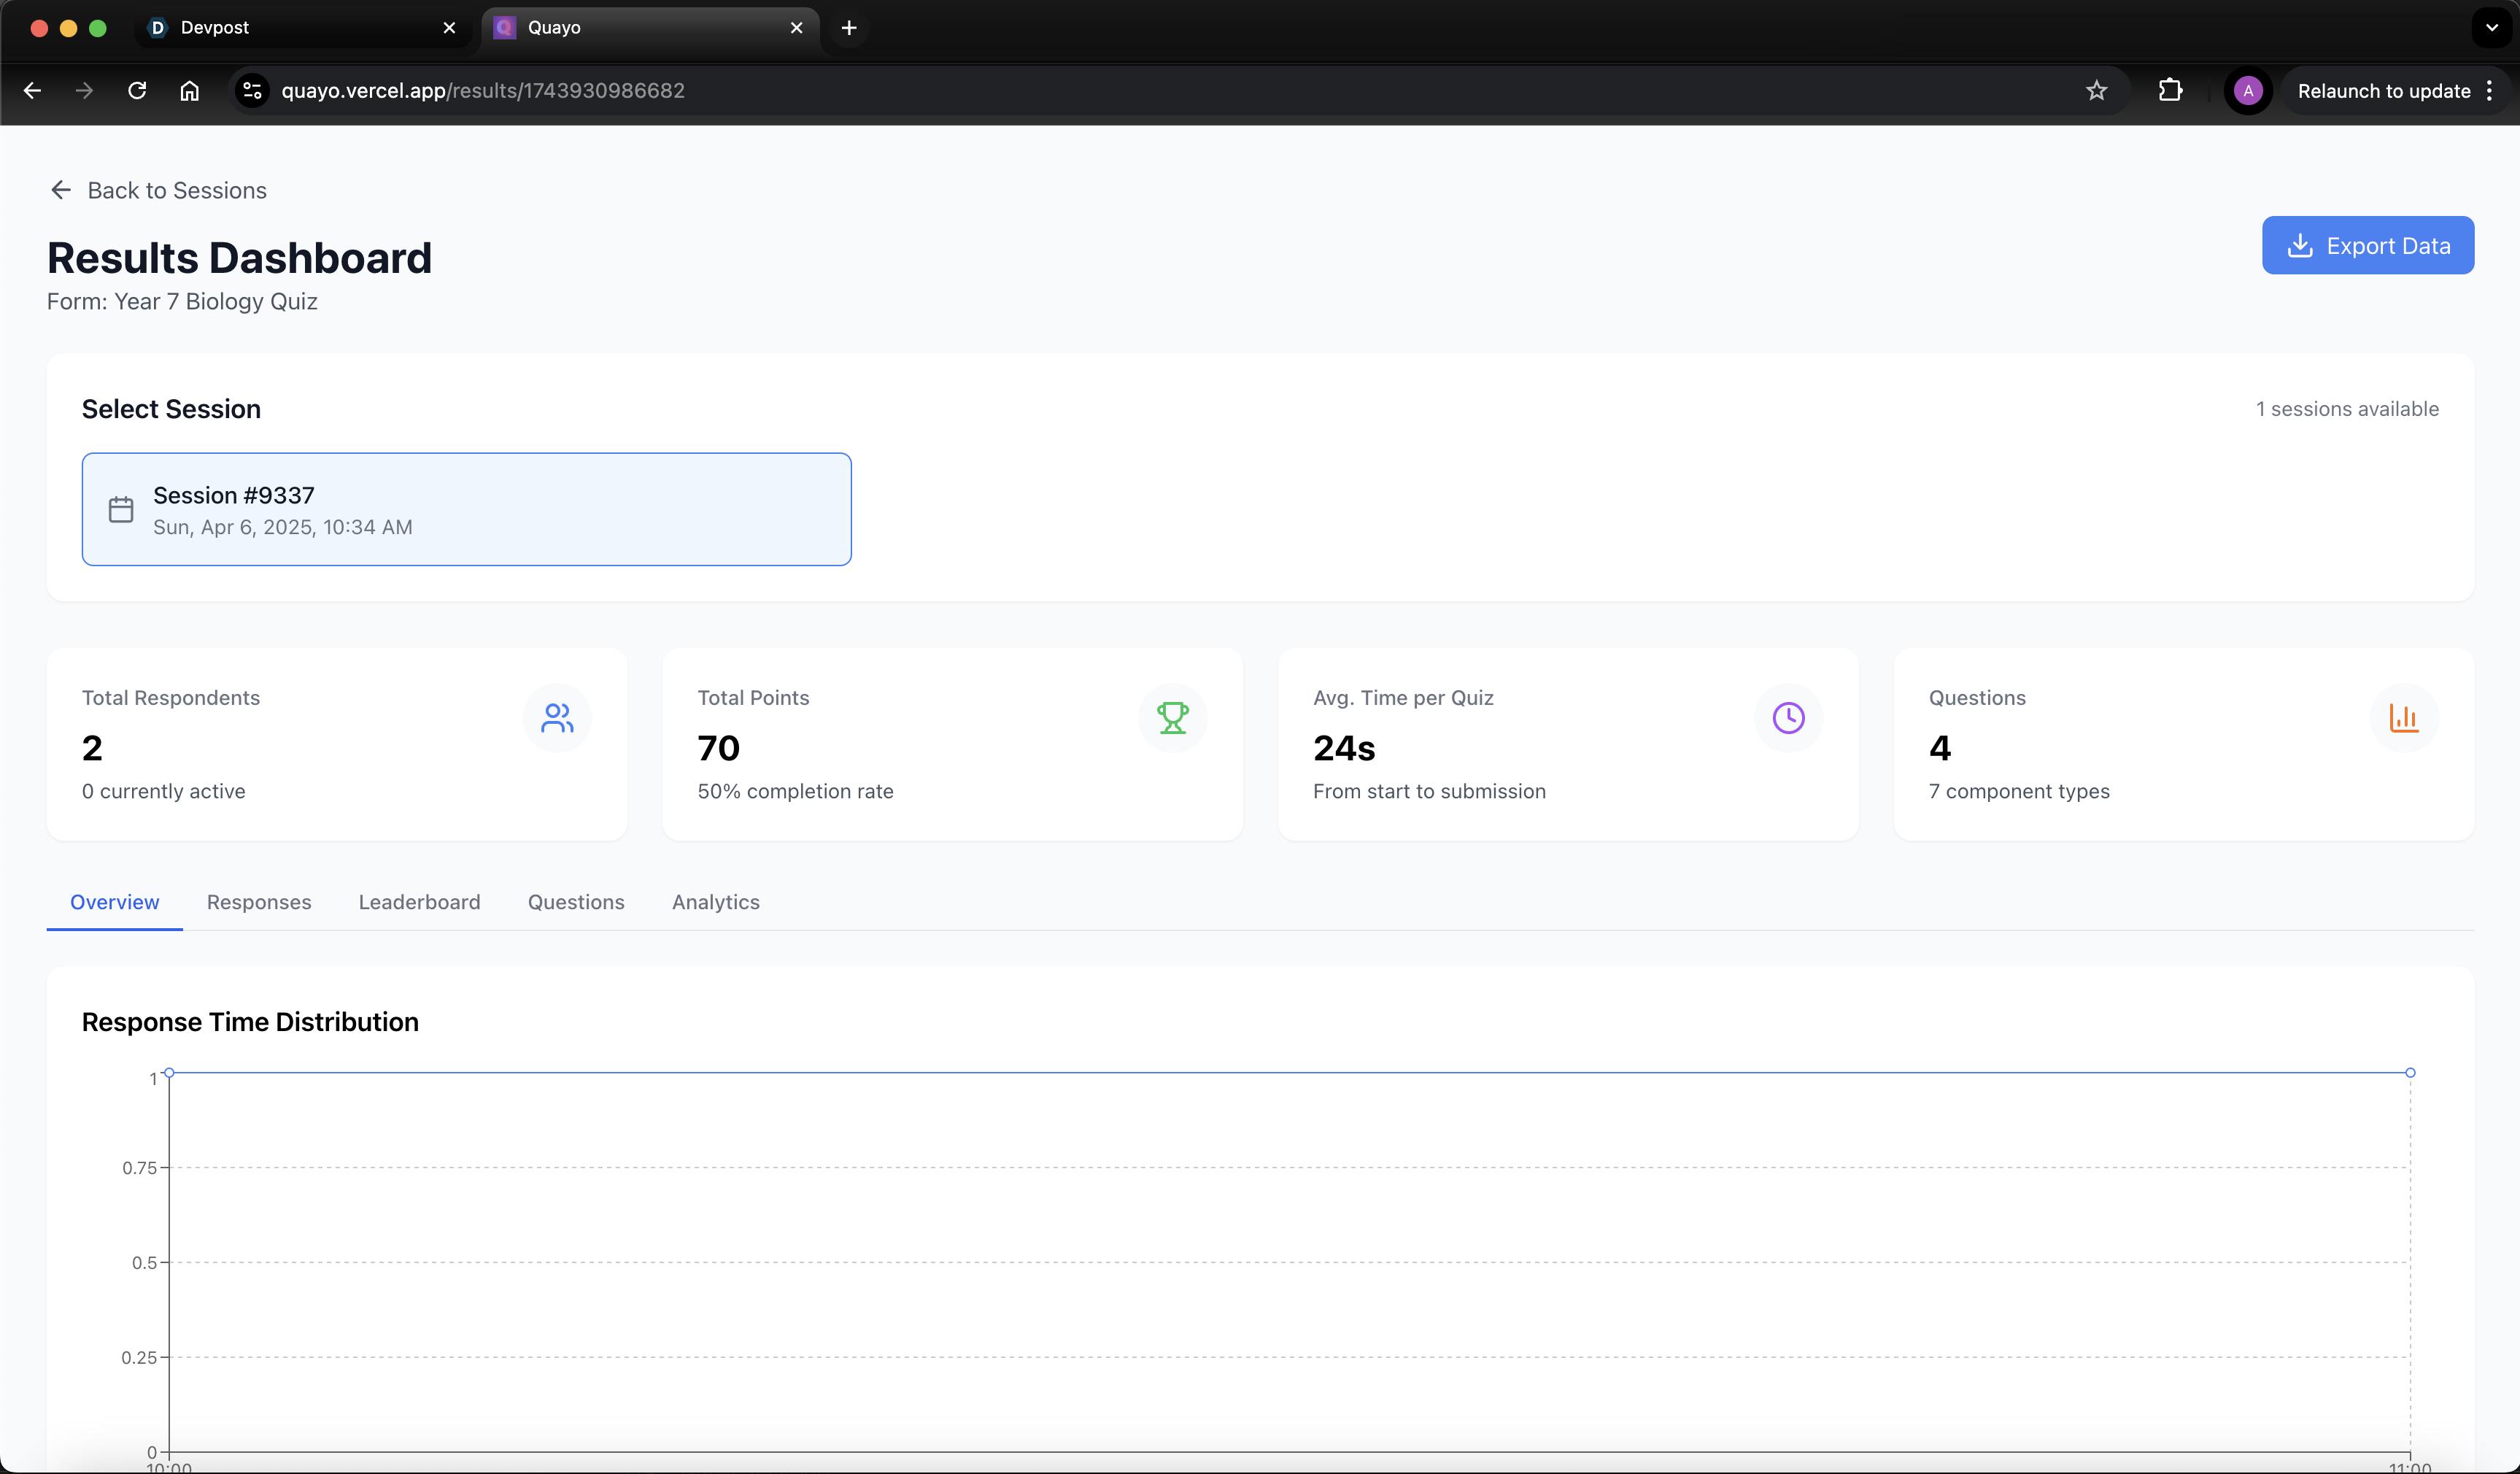Bookmark page with star icon
The image size is (2520, 1474).
[2096, 91]
